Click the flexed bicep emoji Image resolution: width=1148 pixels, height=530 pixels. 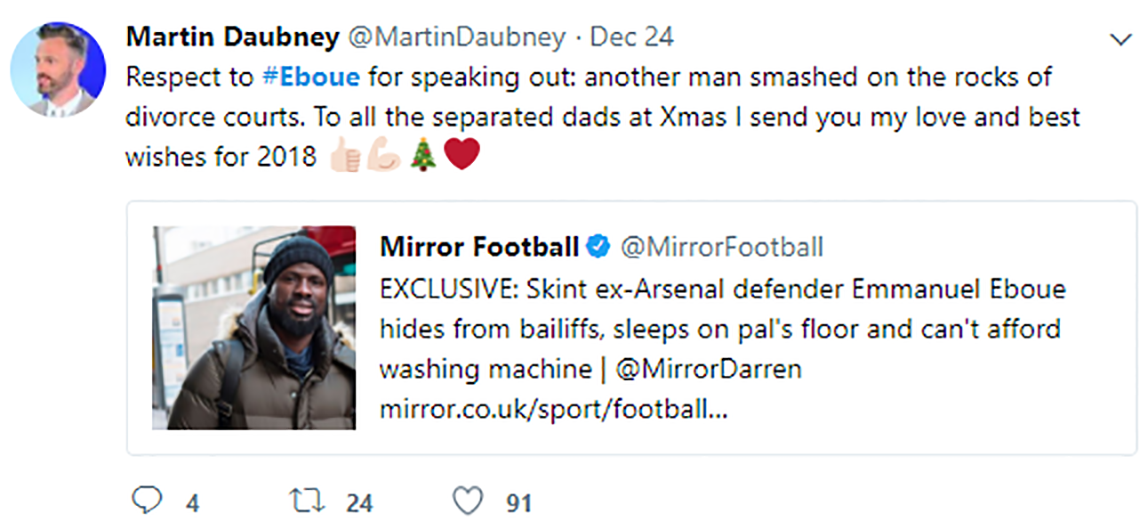coord(383,157)
